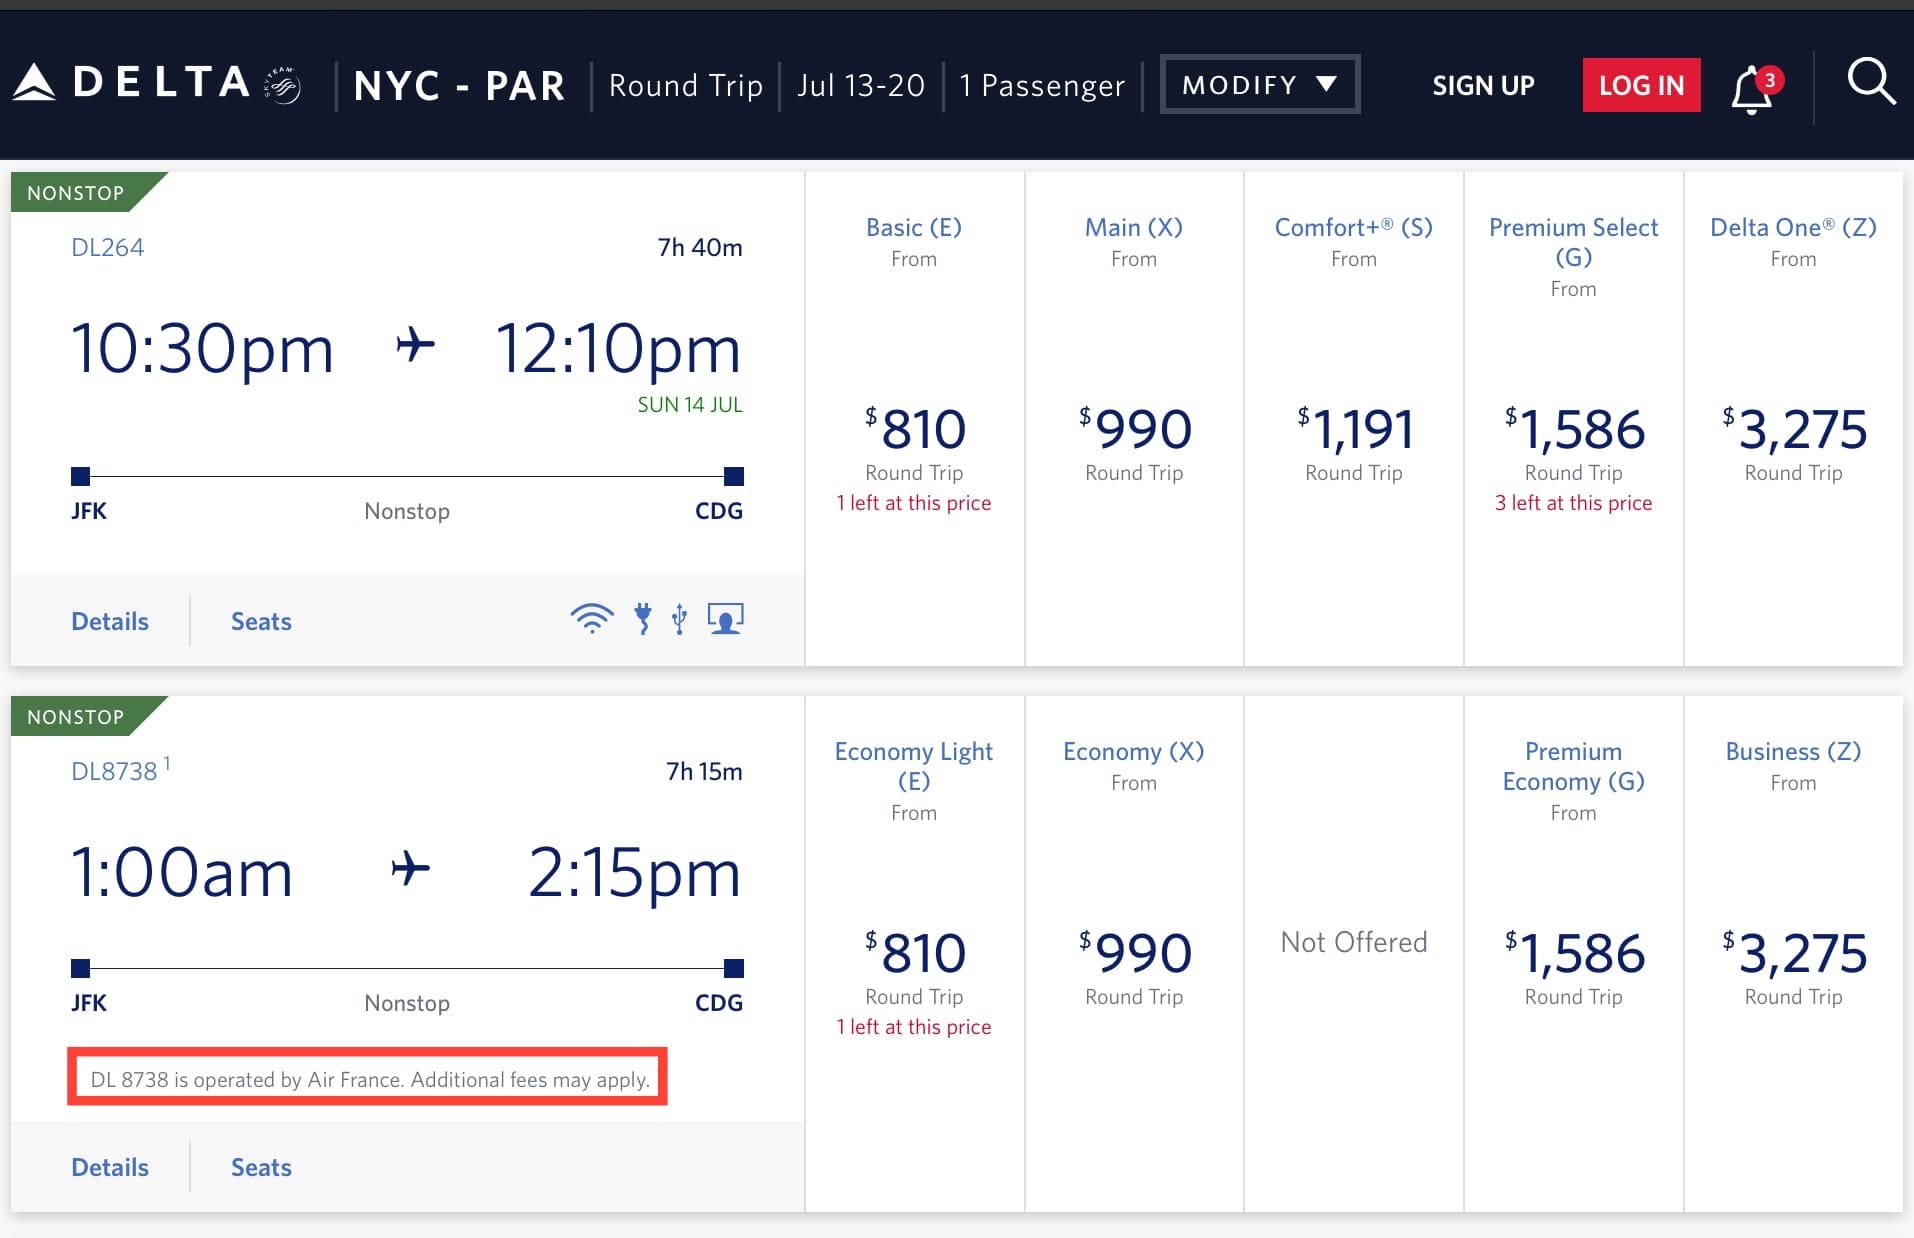Select the $1,191 Comfort+ fare
This screenshot has width=1914, height=1238.
1354,430
